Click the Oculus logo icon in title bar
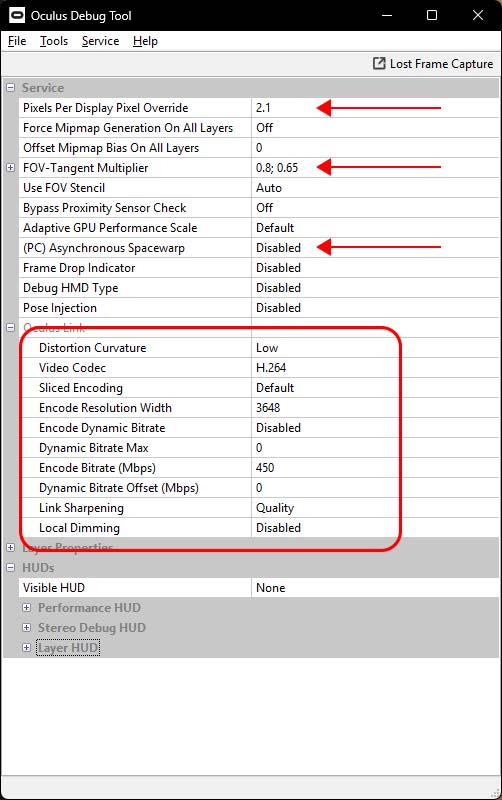Screen dimensions: 502x800 click(17, 15)
